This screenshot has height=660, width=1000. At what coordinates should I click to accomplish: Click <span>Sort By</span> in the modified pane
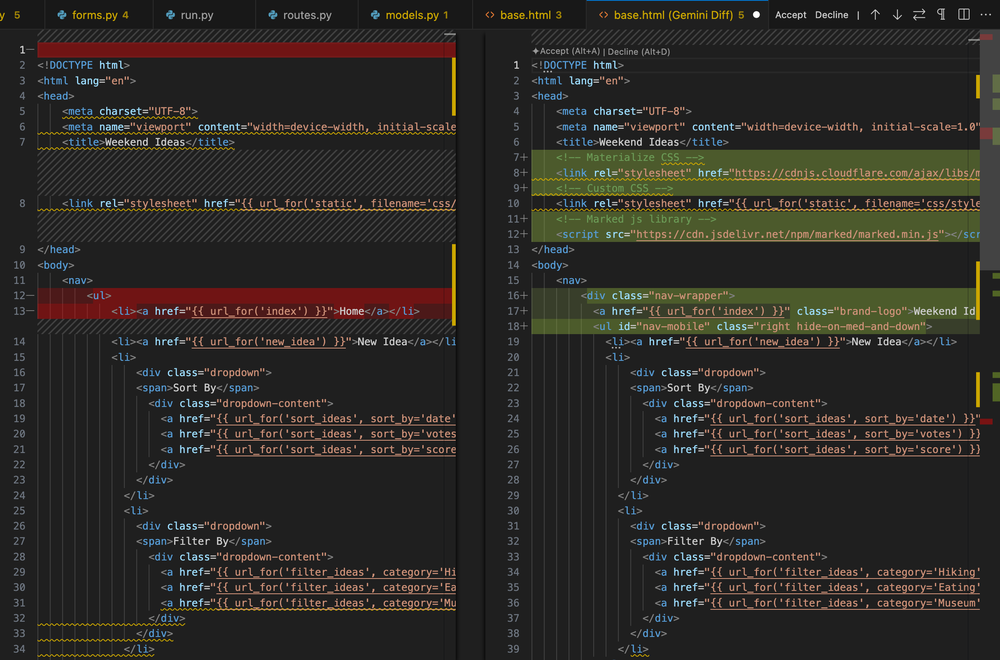(691, 388)
